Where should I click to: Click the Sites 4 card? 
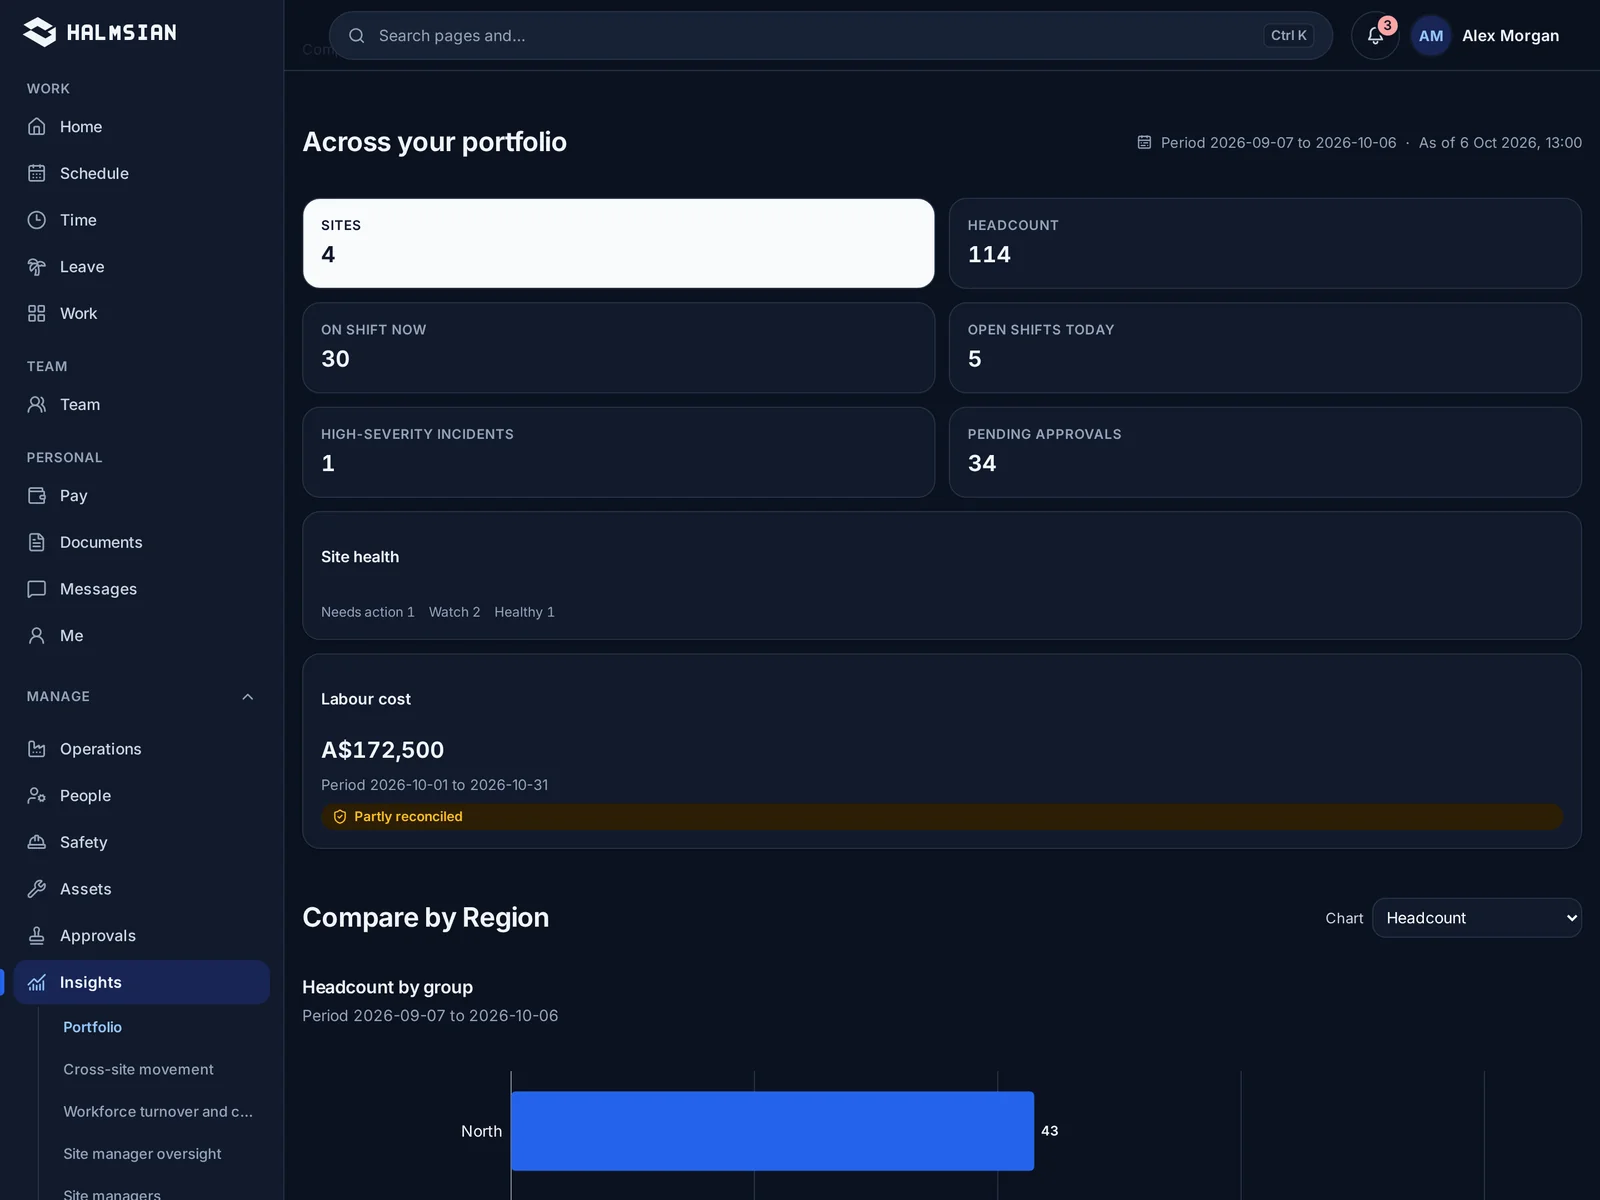619,243
